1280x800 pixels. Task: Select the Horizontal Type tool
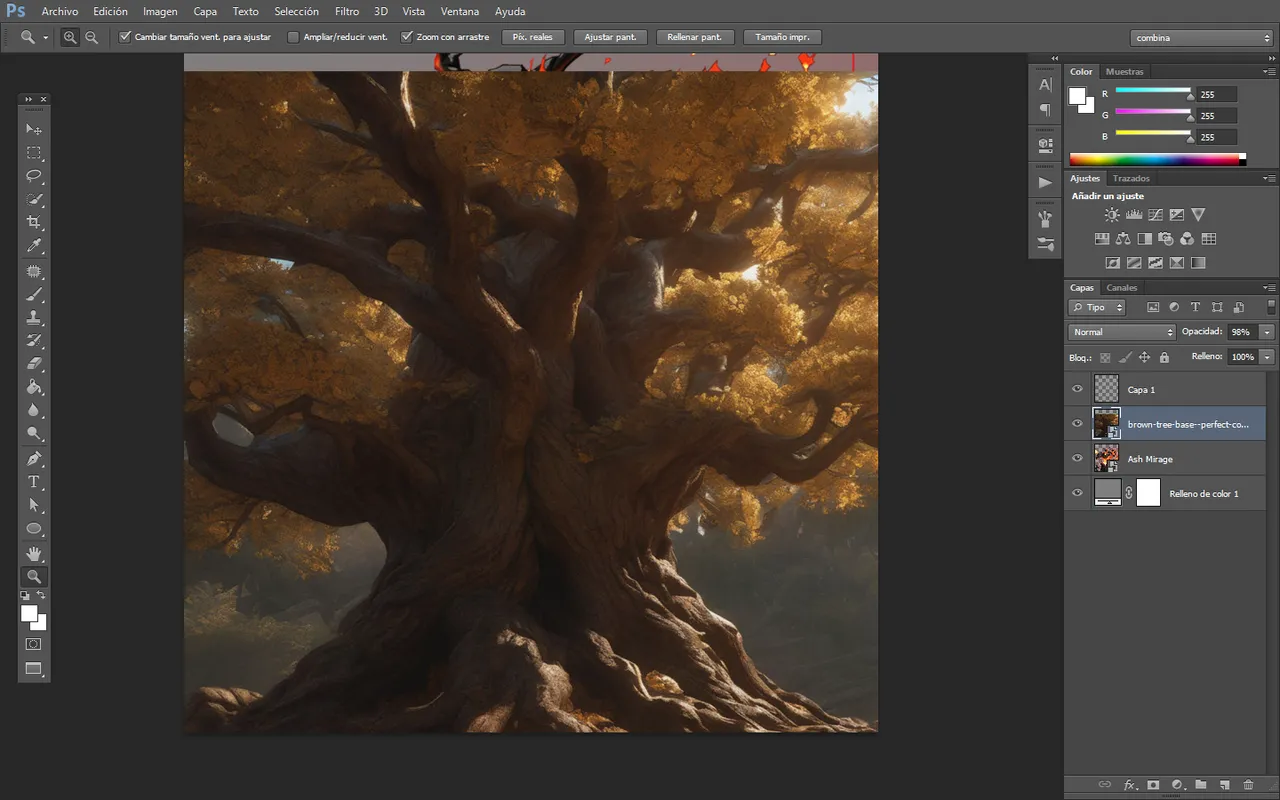(x=34, y=482)
